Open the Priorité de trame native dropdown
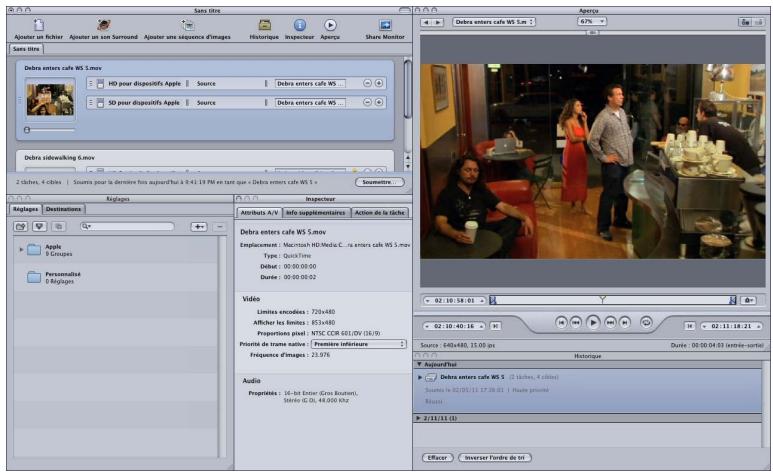The image size is (773, 473). point(358,344)
